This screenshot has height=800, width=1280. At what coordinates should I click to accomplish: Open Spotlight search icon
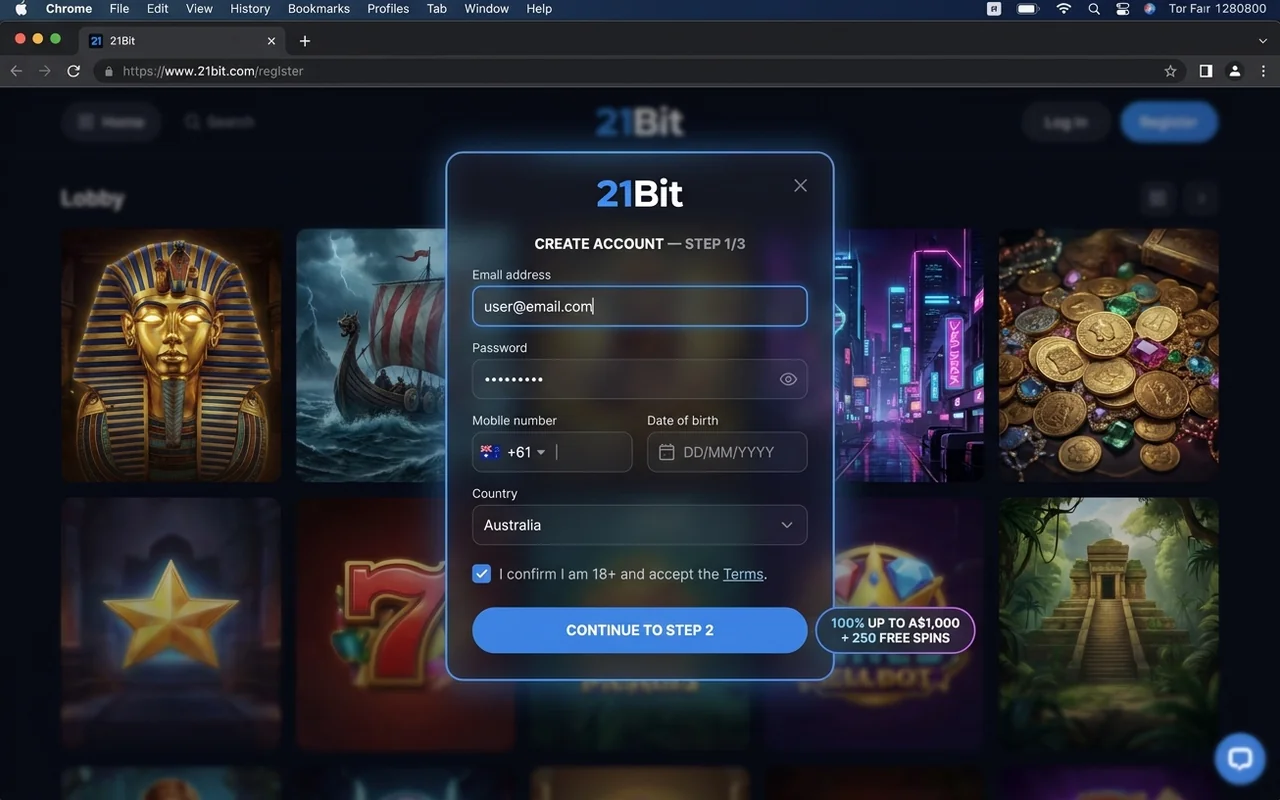tap(1094, 9)
